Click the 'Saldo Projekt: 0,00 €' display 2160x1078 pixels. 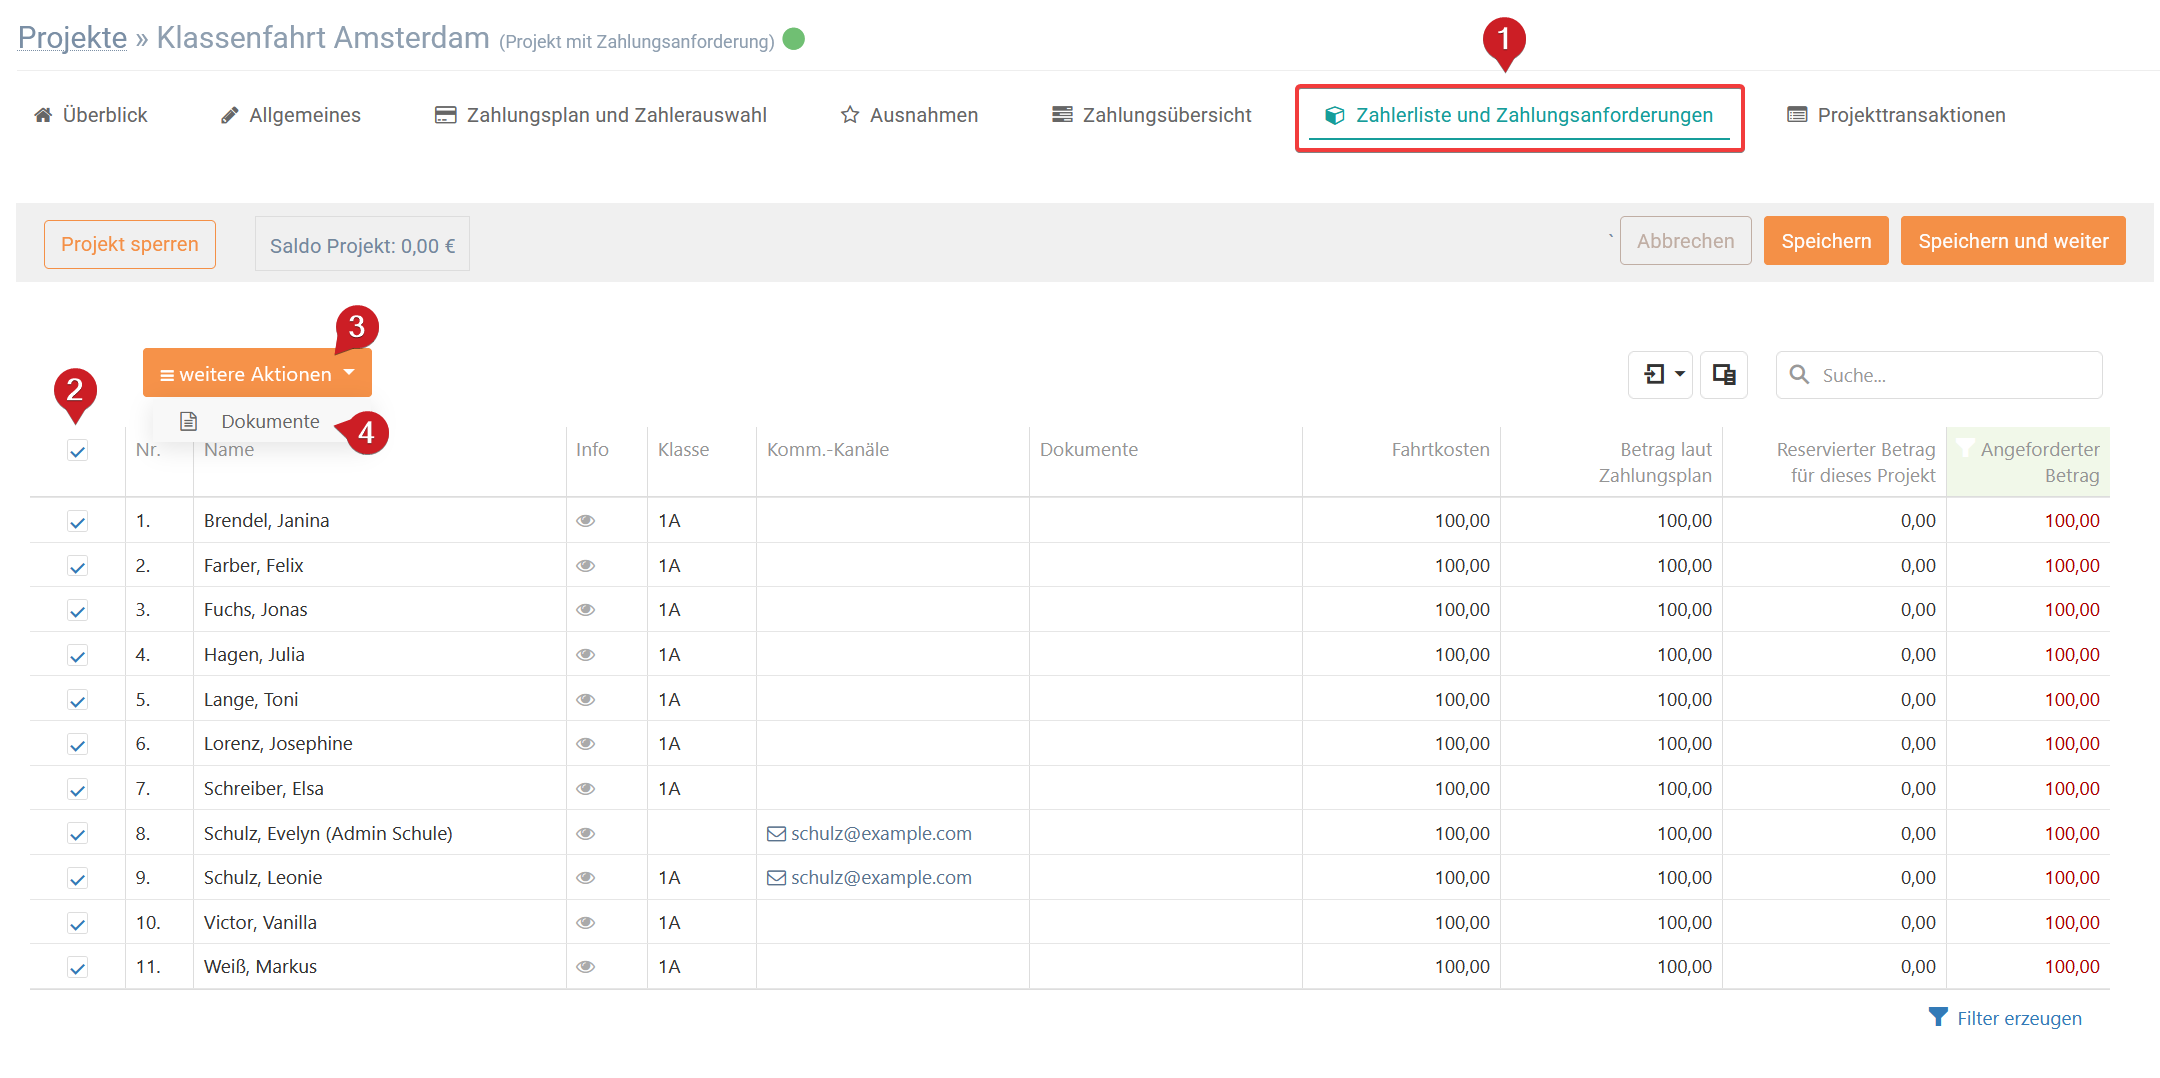click(362, 245)
